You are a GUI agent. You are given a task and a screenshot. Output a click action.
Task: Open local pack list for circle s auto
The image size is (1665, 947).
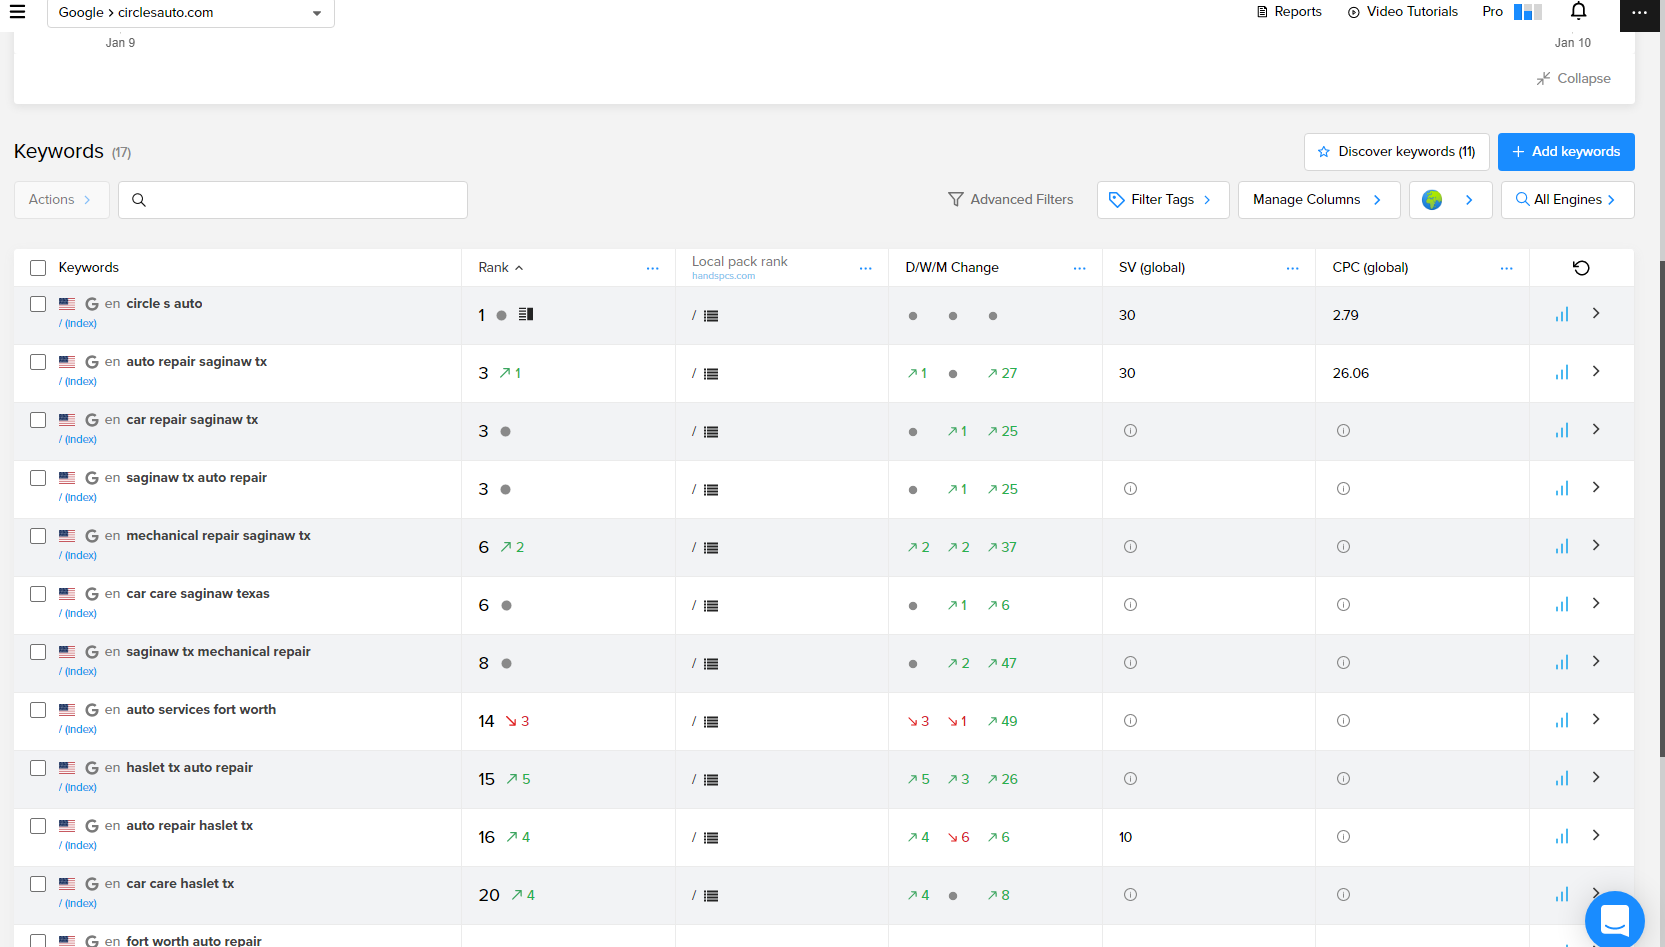pos(711,316)
